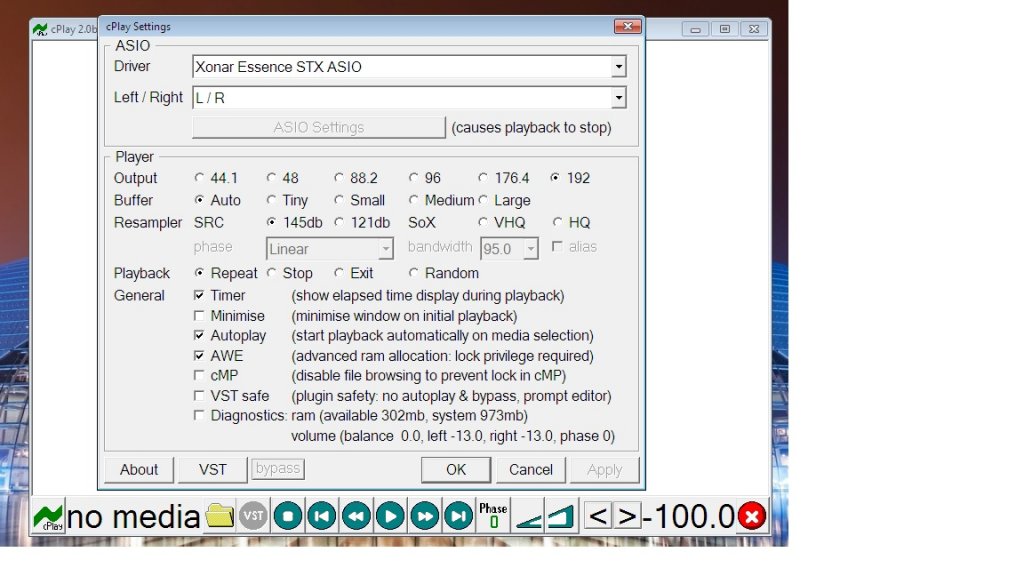
Task: Toggle the Autoplay checkbox
Action: (x=199, y=335)
